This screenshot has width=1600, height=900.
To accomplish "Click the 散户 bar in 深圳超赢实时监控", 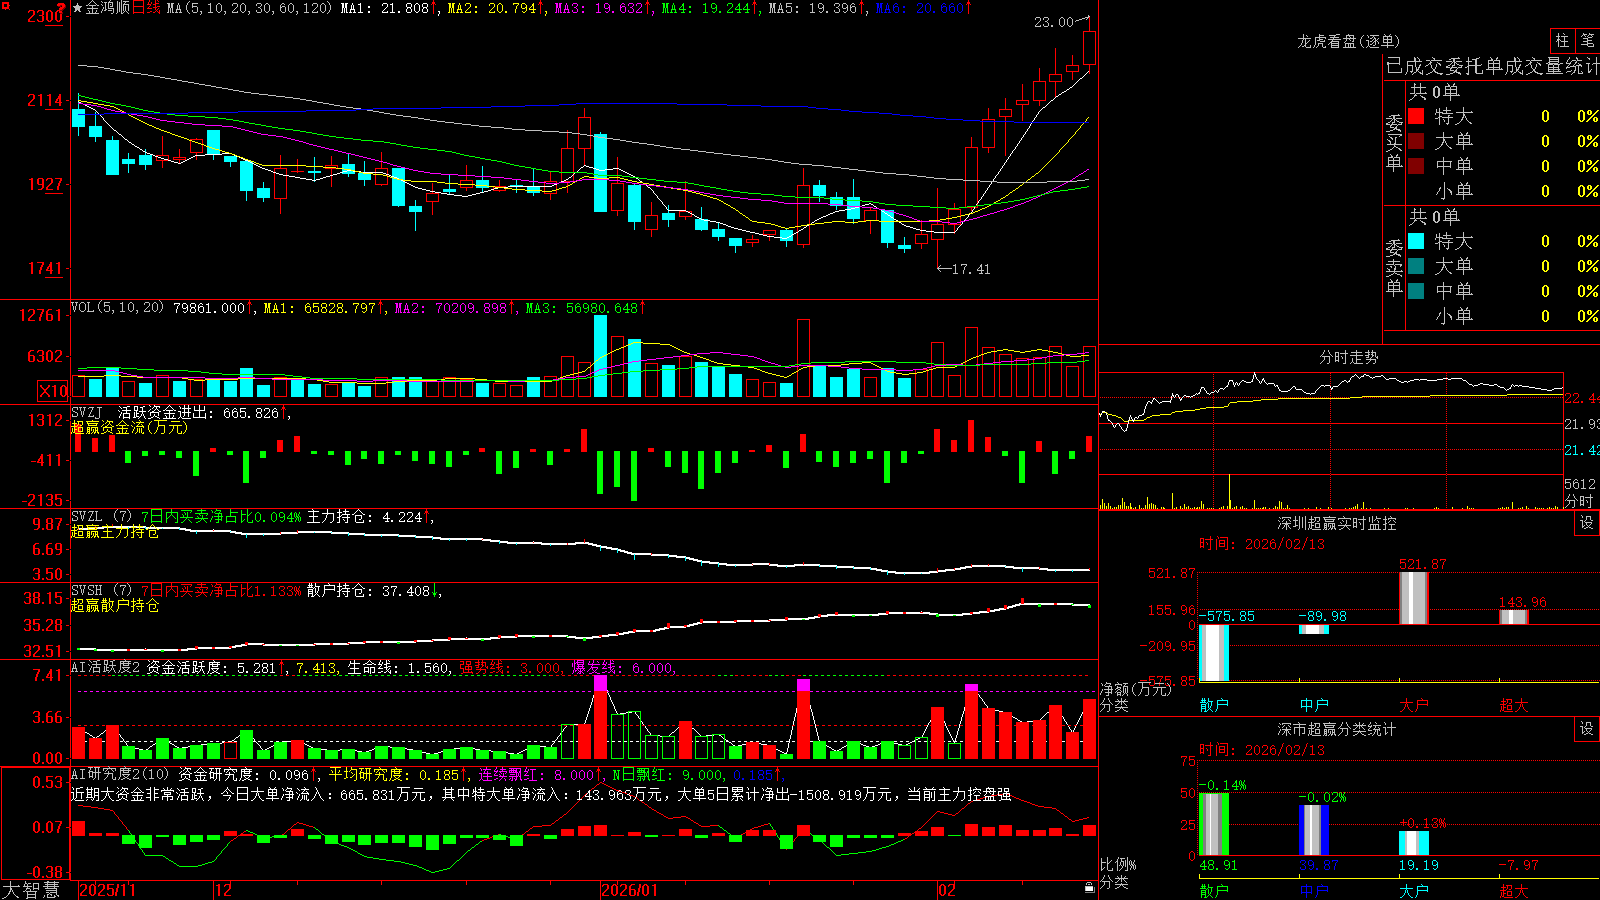I will pos(1214,653).
